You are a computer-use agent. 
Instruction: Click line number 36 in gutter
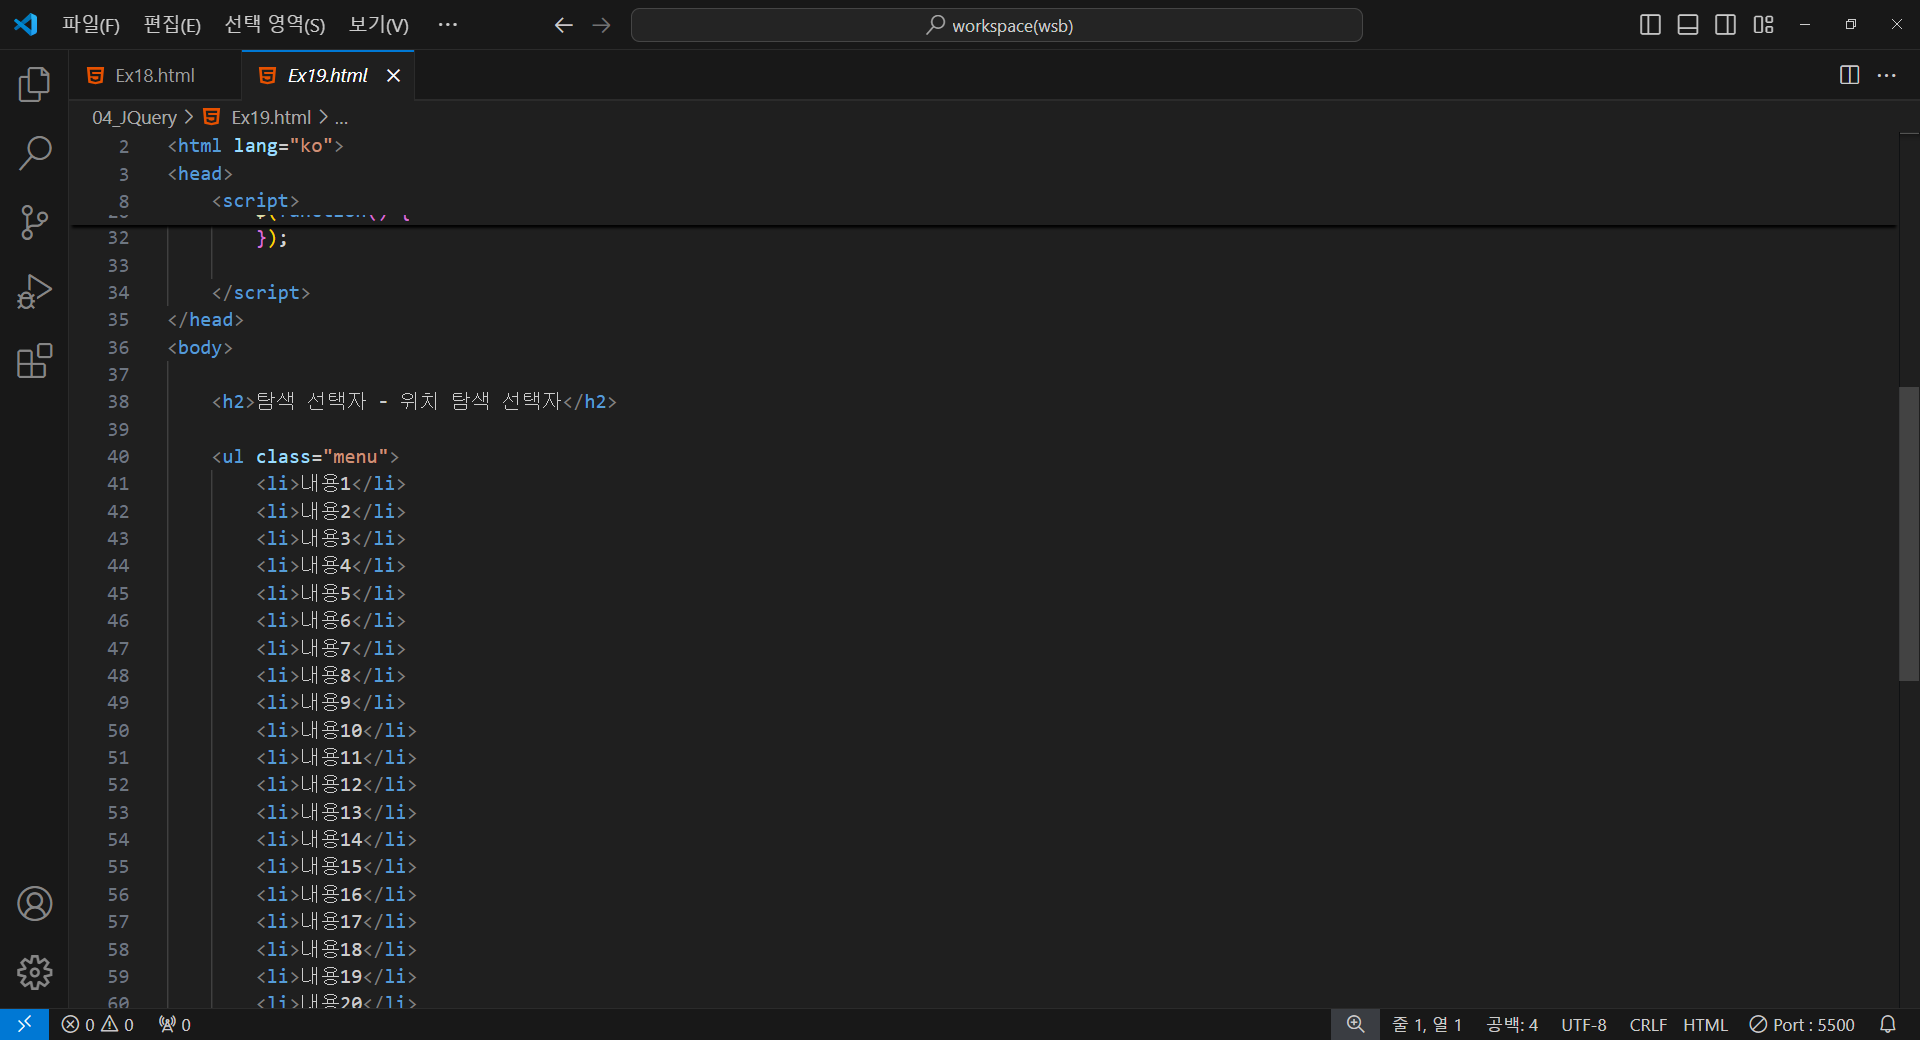(118, 347)
